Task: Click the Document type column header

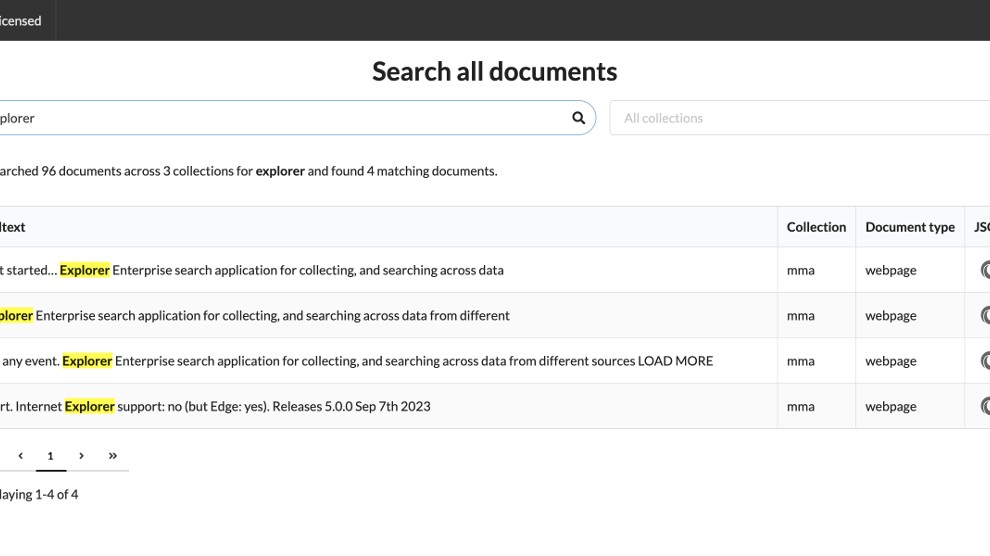Action: 910,227
